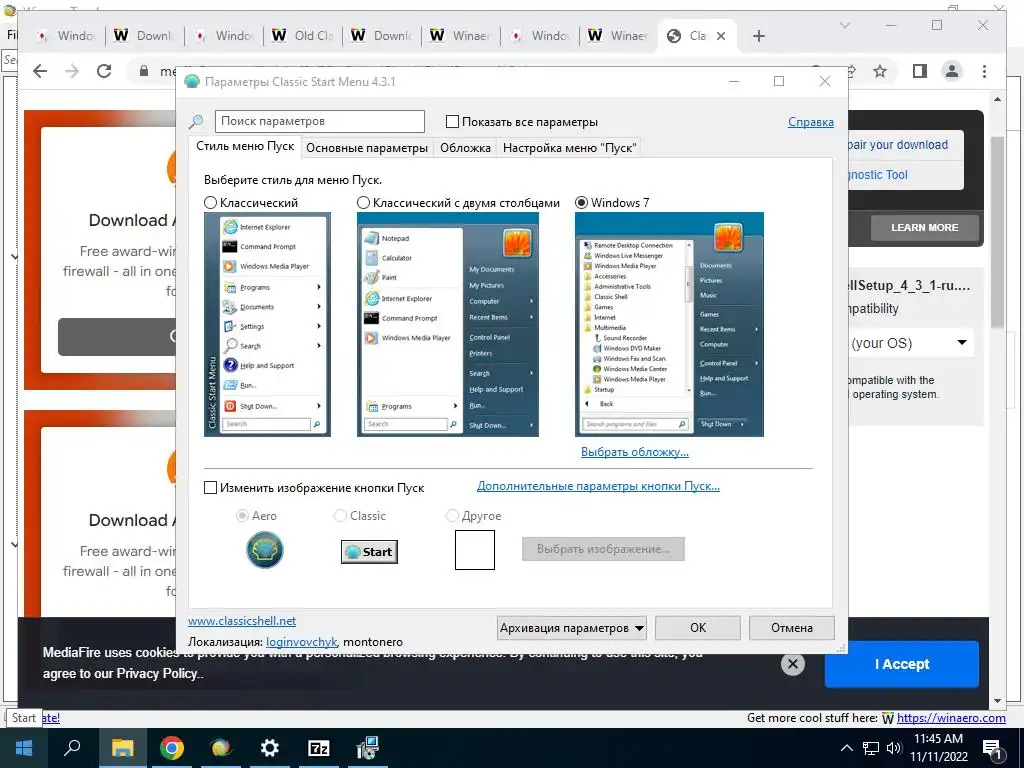Switch to Old Cla Chrome tab
Screen dimensions: 1024x768
(x=304, y=36)
